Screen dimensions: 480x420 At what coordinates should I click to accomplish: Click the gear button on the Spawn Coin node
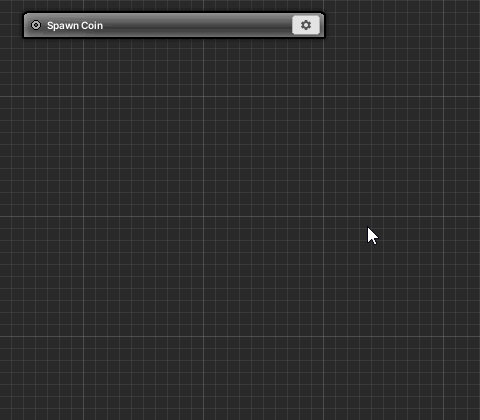(x=306, y=25)
